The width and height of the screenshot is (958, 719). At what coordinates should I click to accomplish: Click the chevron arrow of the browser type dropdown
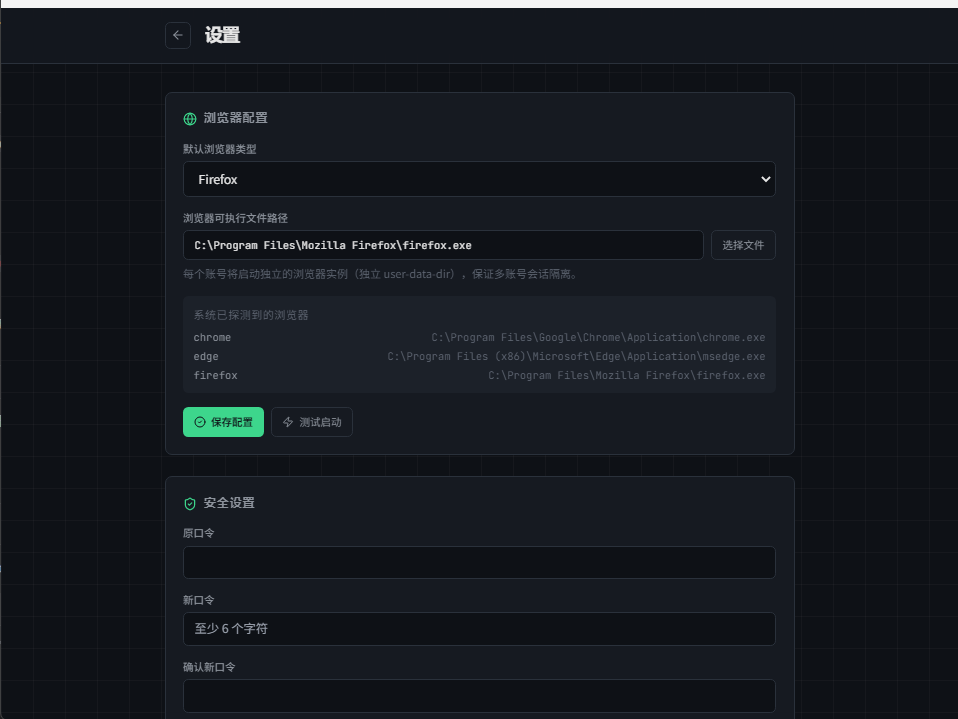pos(766,179)
